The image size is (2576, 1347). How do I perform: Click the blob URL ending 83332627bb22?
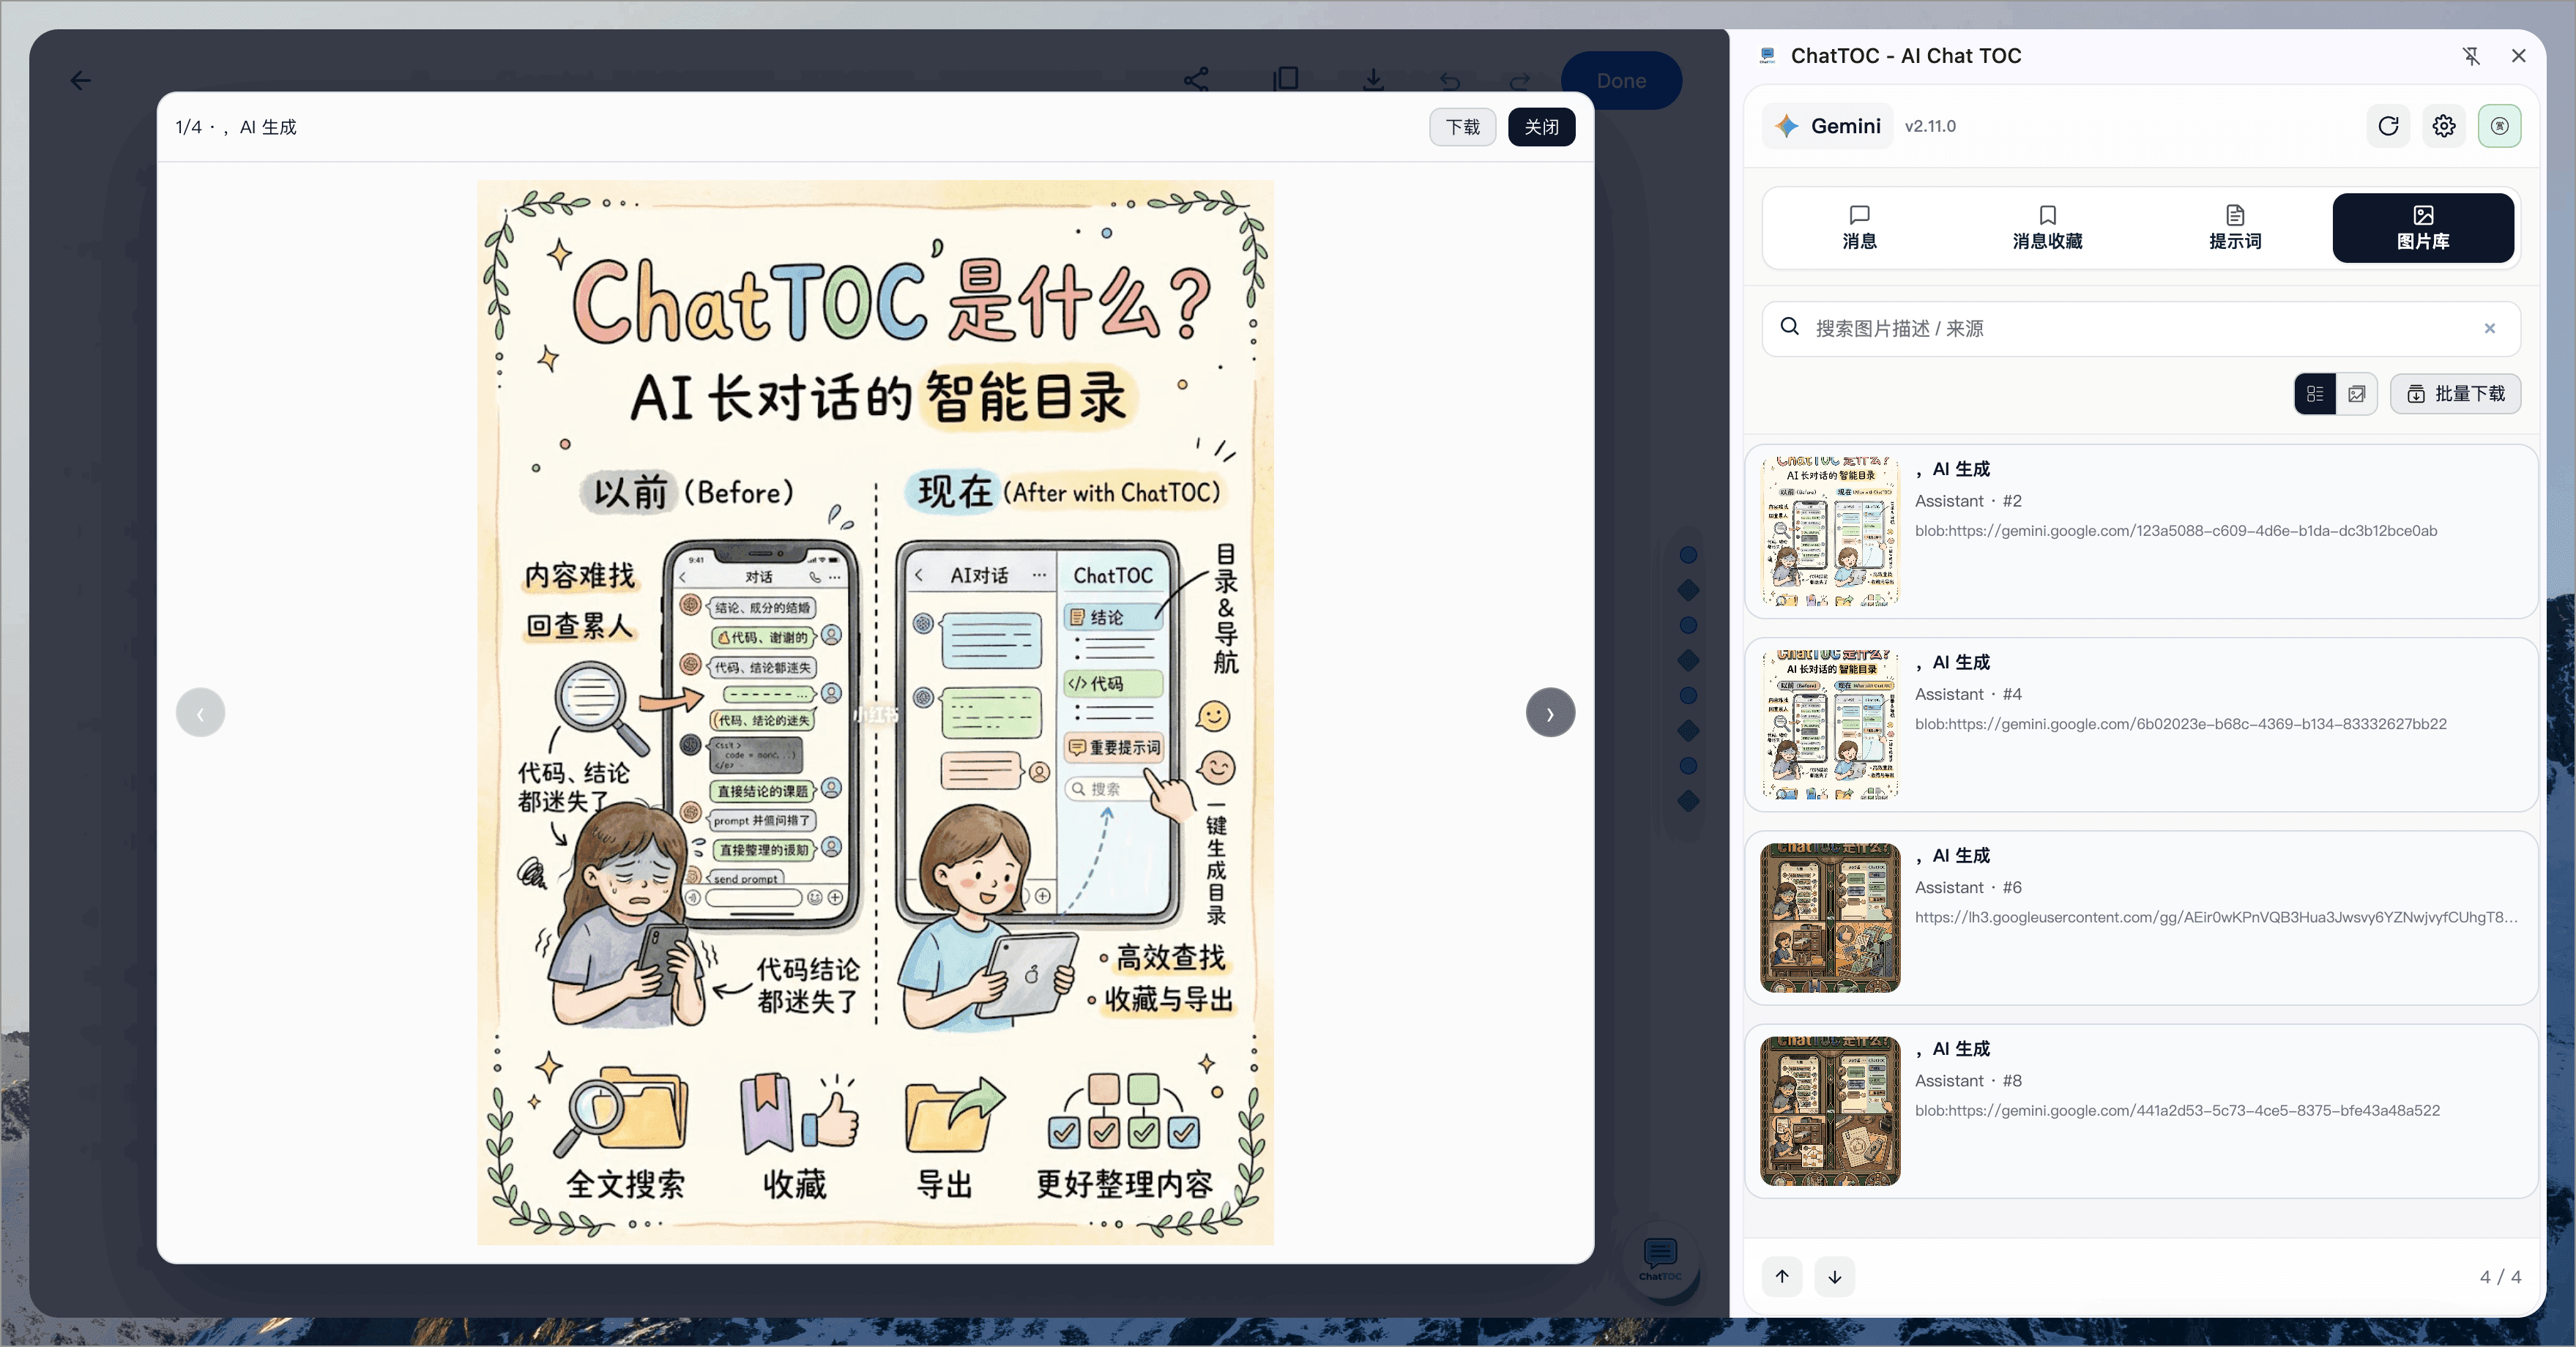click(2181, 724)
